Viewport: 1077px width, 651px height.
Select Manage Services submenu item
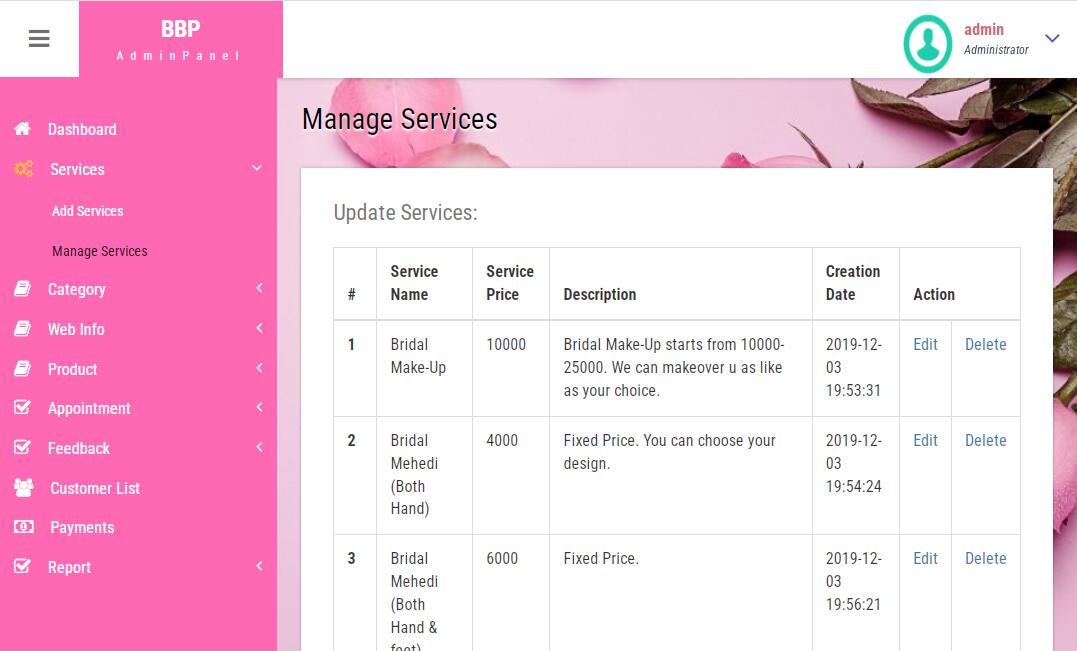click(x=100, y=251)
